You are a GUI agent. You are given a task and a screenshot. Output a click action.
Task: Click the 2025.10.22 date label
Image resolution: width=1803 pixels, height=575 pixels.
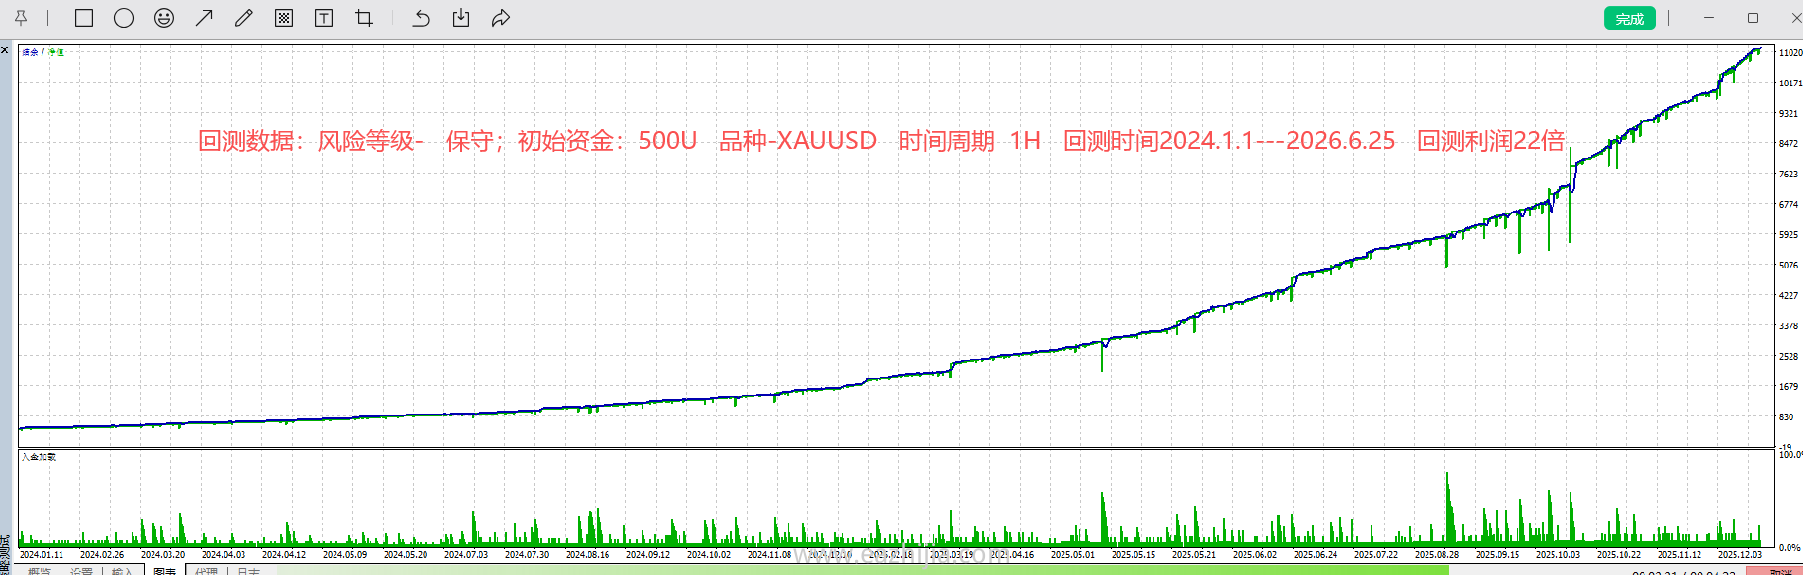coord(1619,554)
